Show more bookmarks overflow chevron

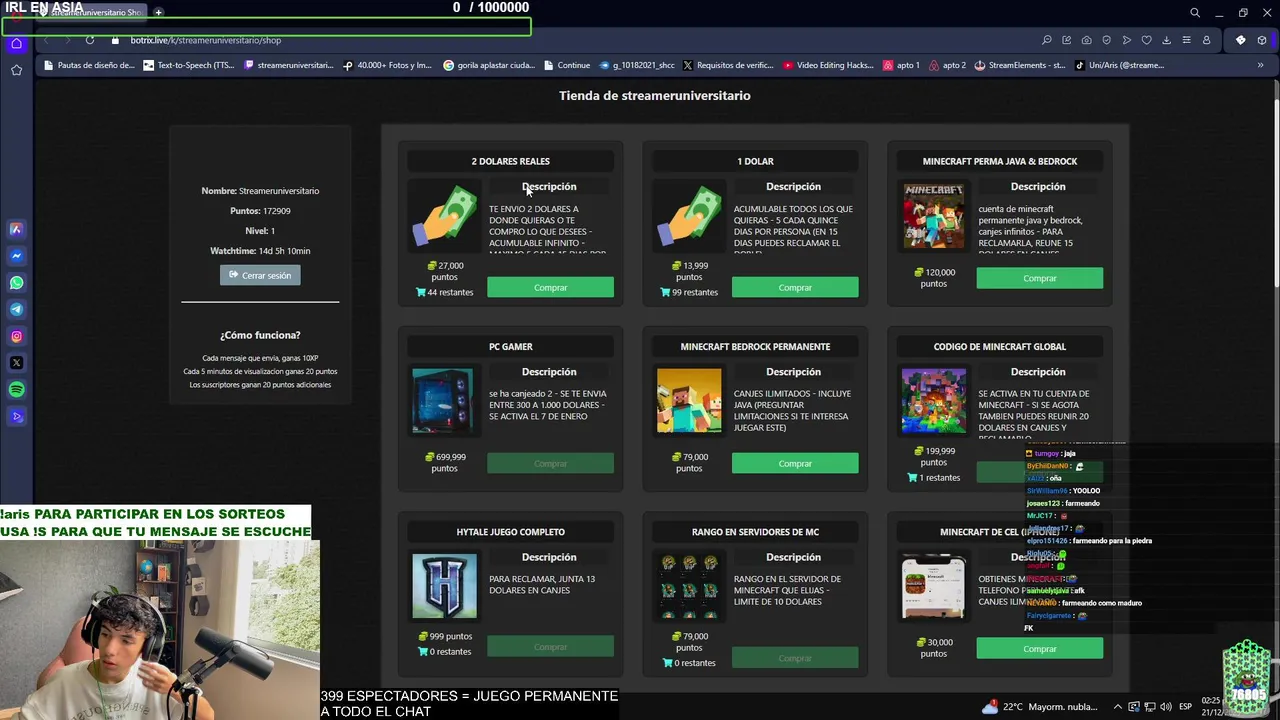click(1260, 65)
